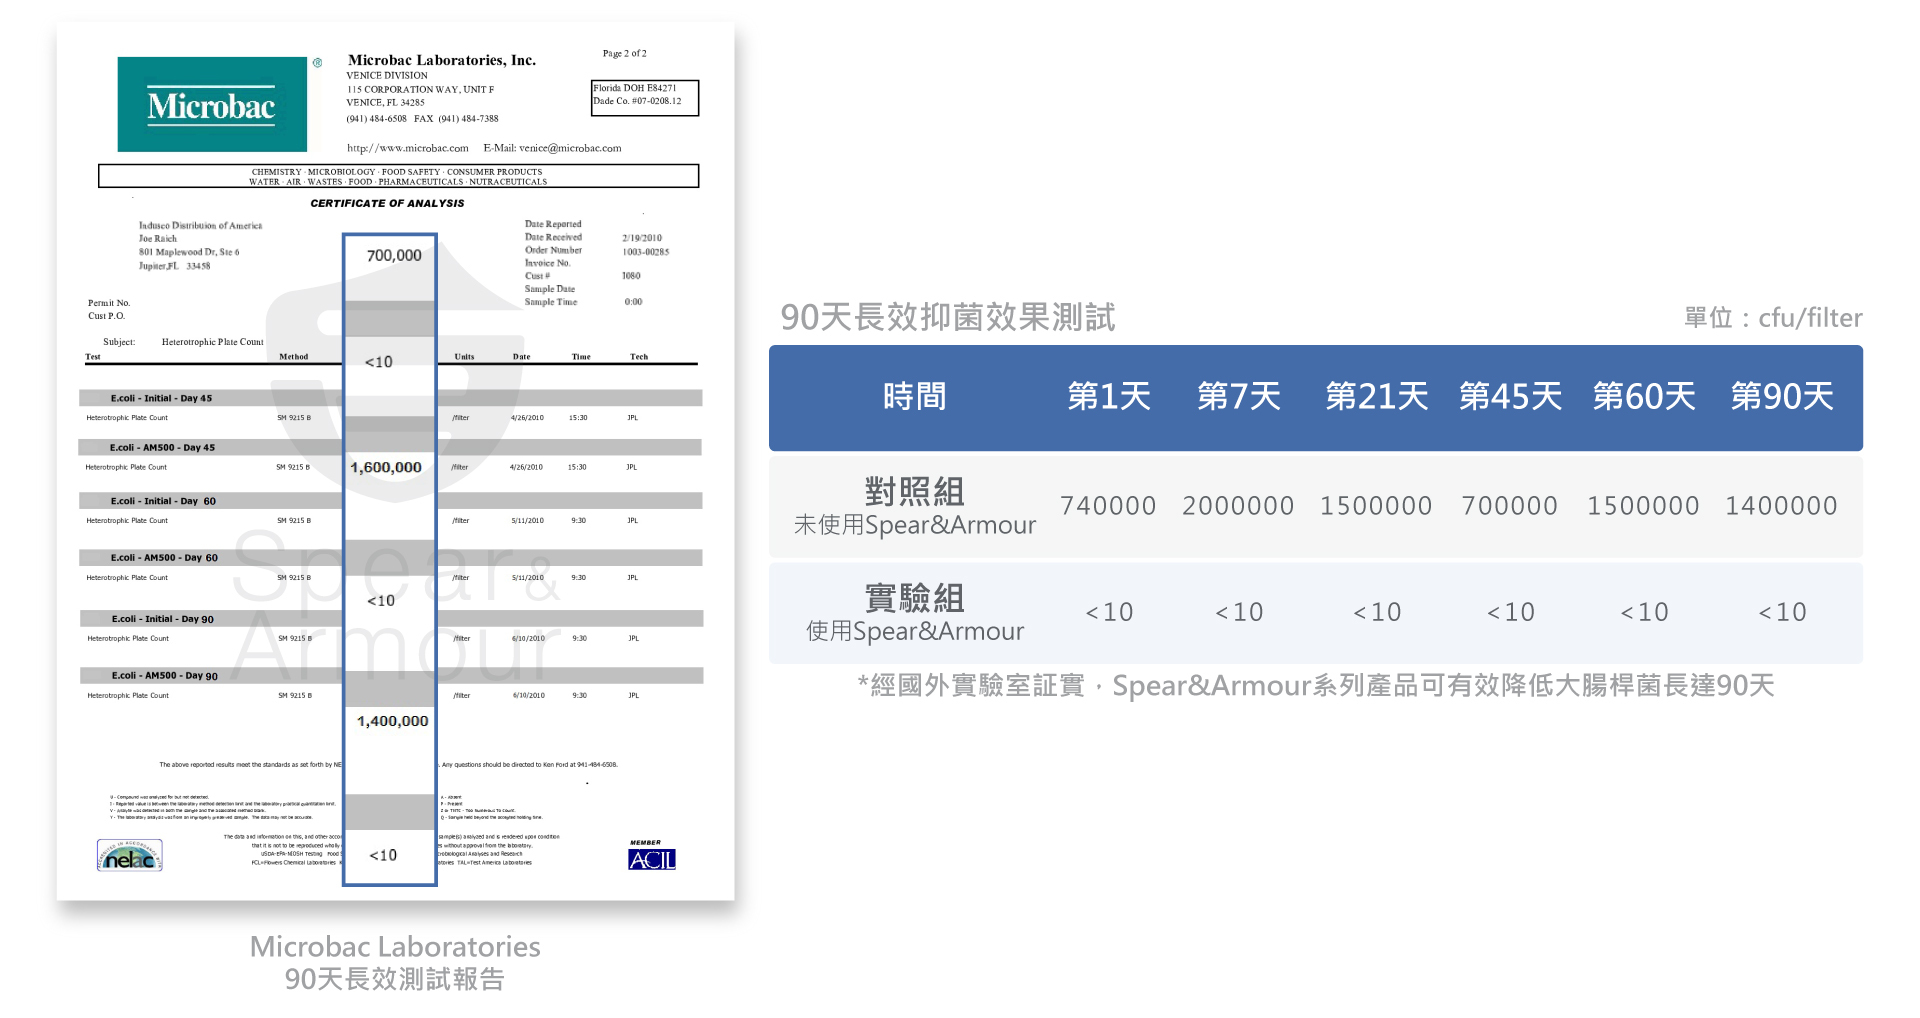Click the 'Page 2 of 2' label
The image size is (1920, 1018).
point(625,53)
